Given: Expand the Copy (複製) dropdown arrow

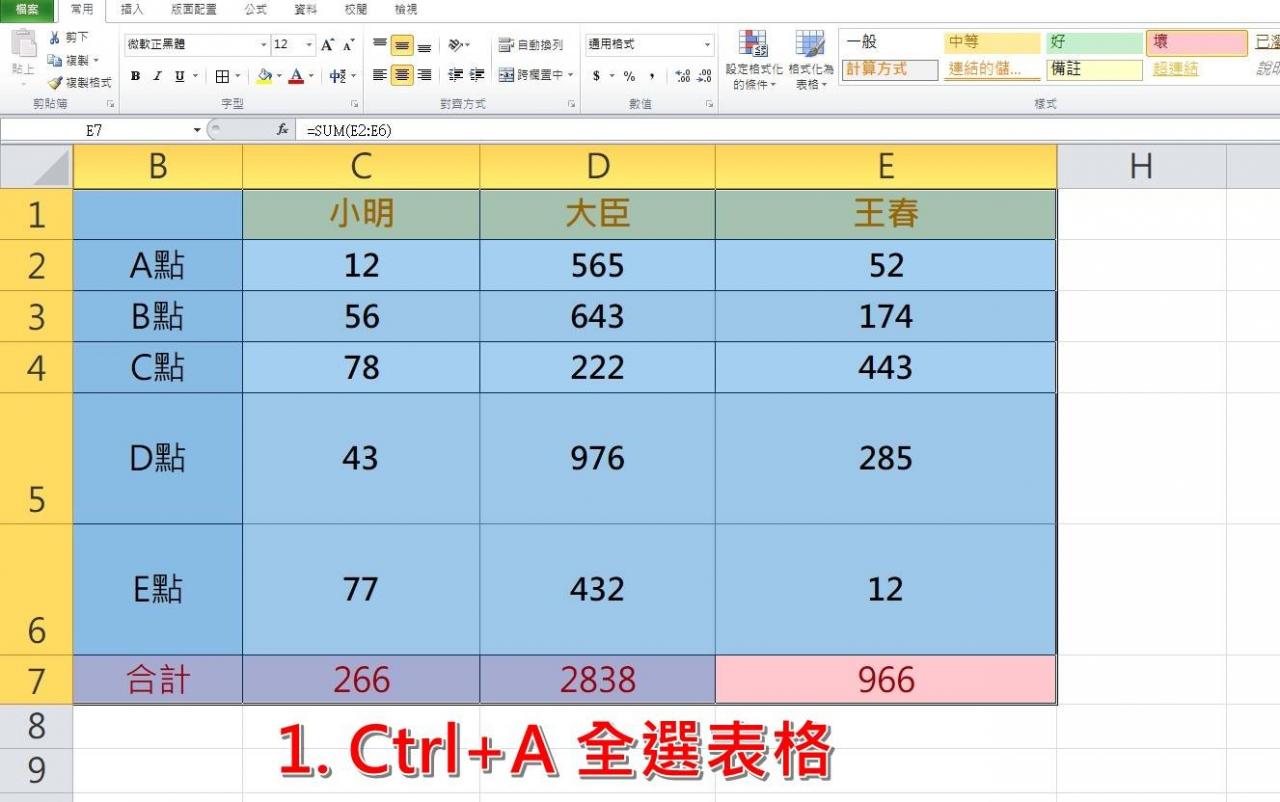Looking at the screenshot, I should pos(96,61).
